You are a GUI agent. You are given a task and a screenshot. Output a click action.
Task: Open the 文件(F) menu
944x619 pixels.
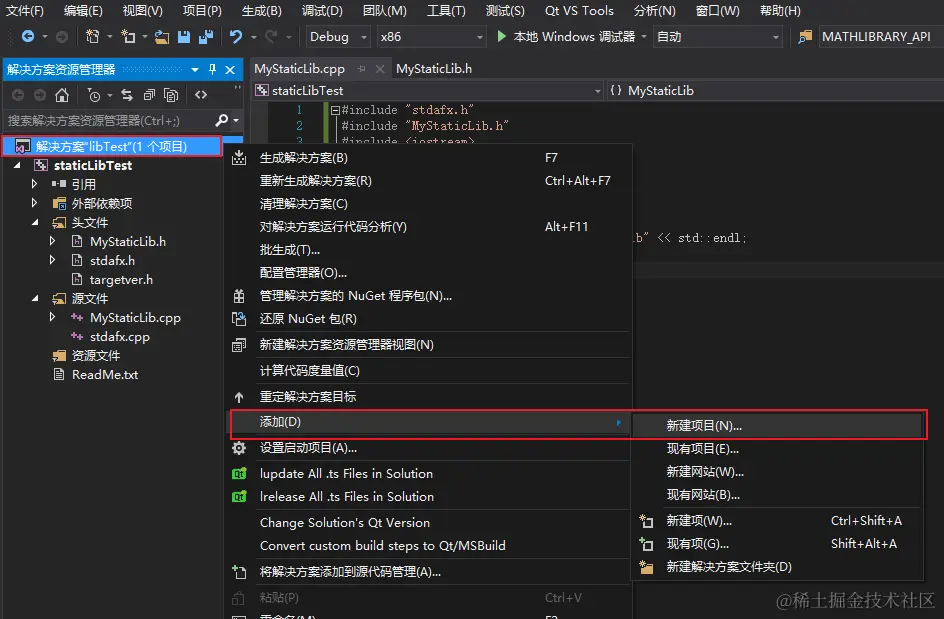pyautogui.click(x=25, y=11)
